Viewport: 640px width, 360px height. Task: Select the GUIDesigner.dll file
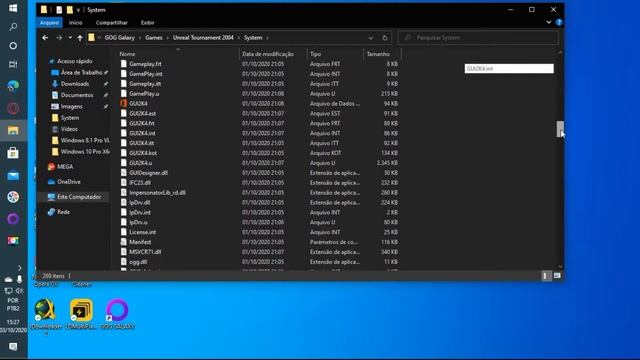coord(148,173)
